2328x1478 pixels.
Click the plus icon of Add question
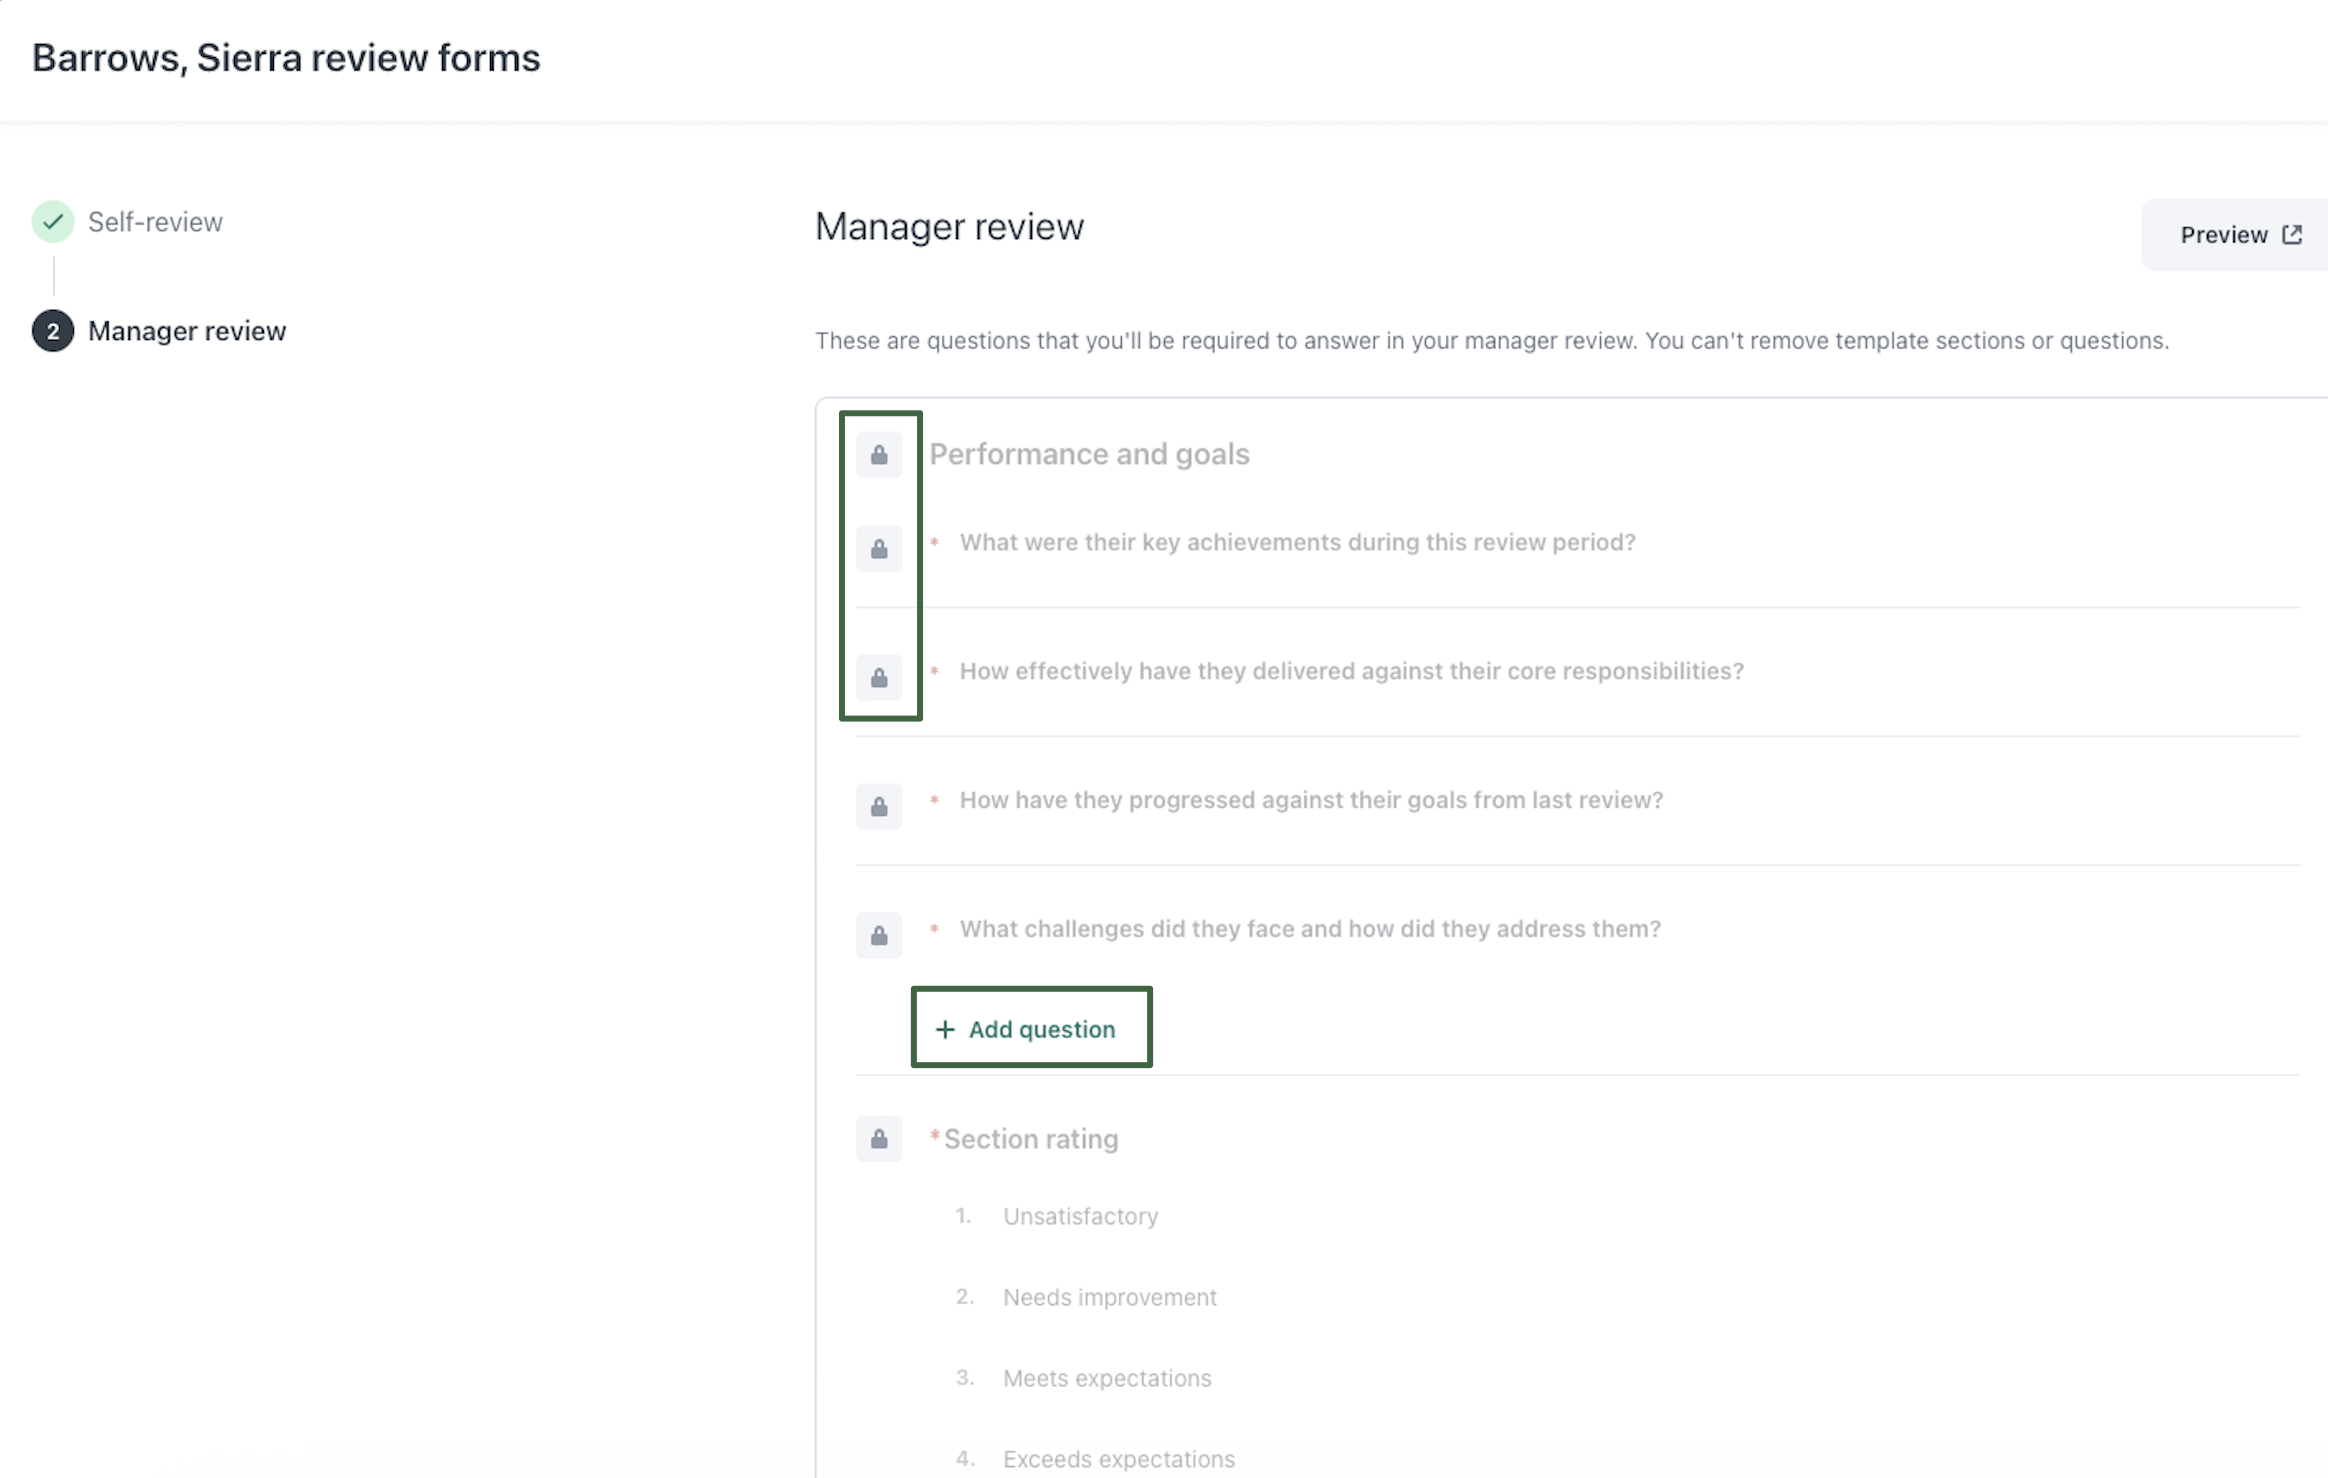(x=945, y=1029)
